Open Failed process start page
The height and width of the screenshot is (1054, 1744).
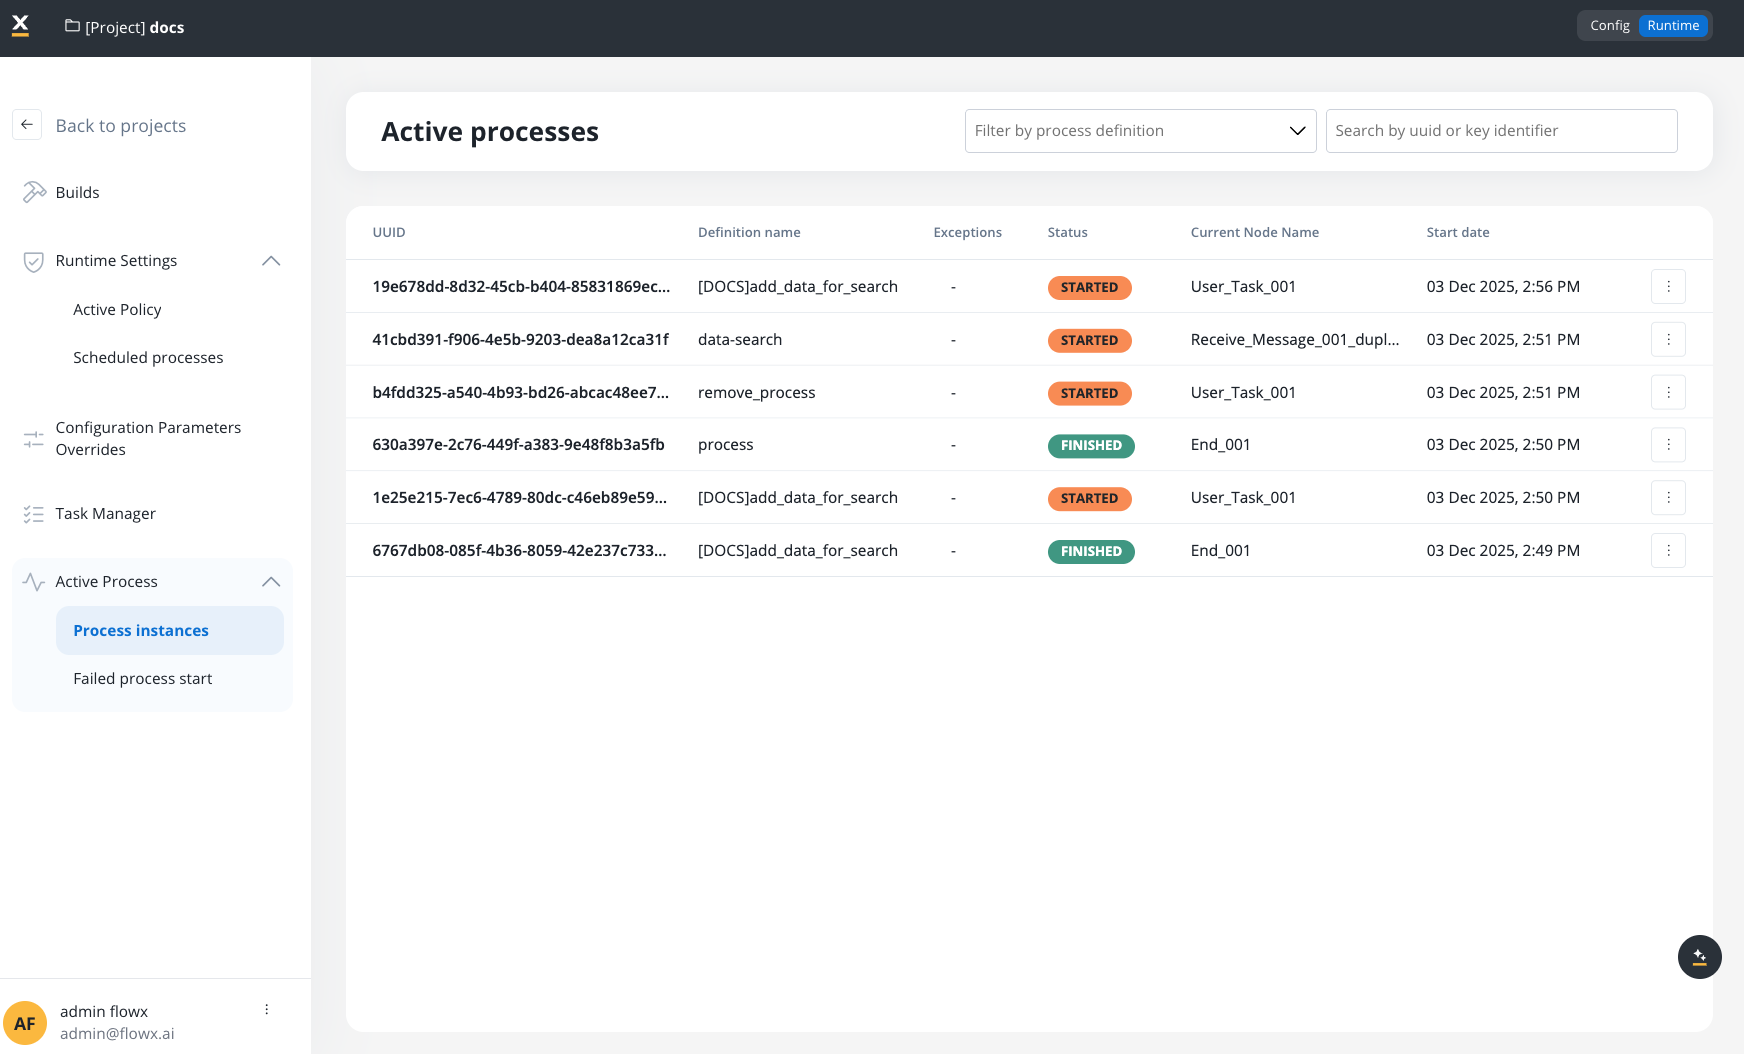point(143,679)
